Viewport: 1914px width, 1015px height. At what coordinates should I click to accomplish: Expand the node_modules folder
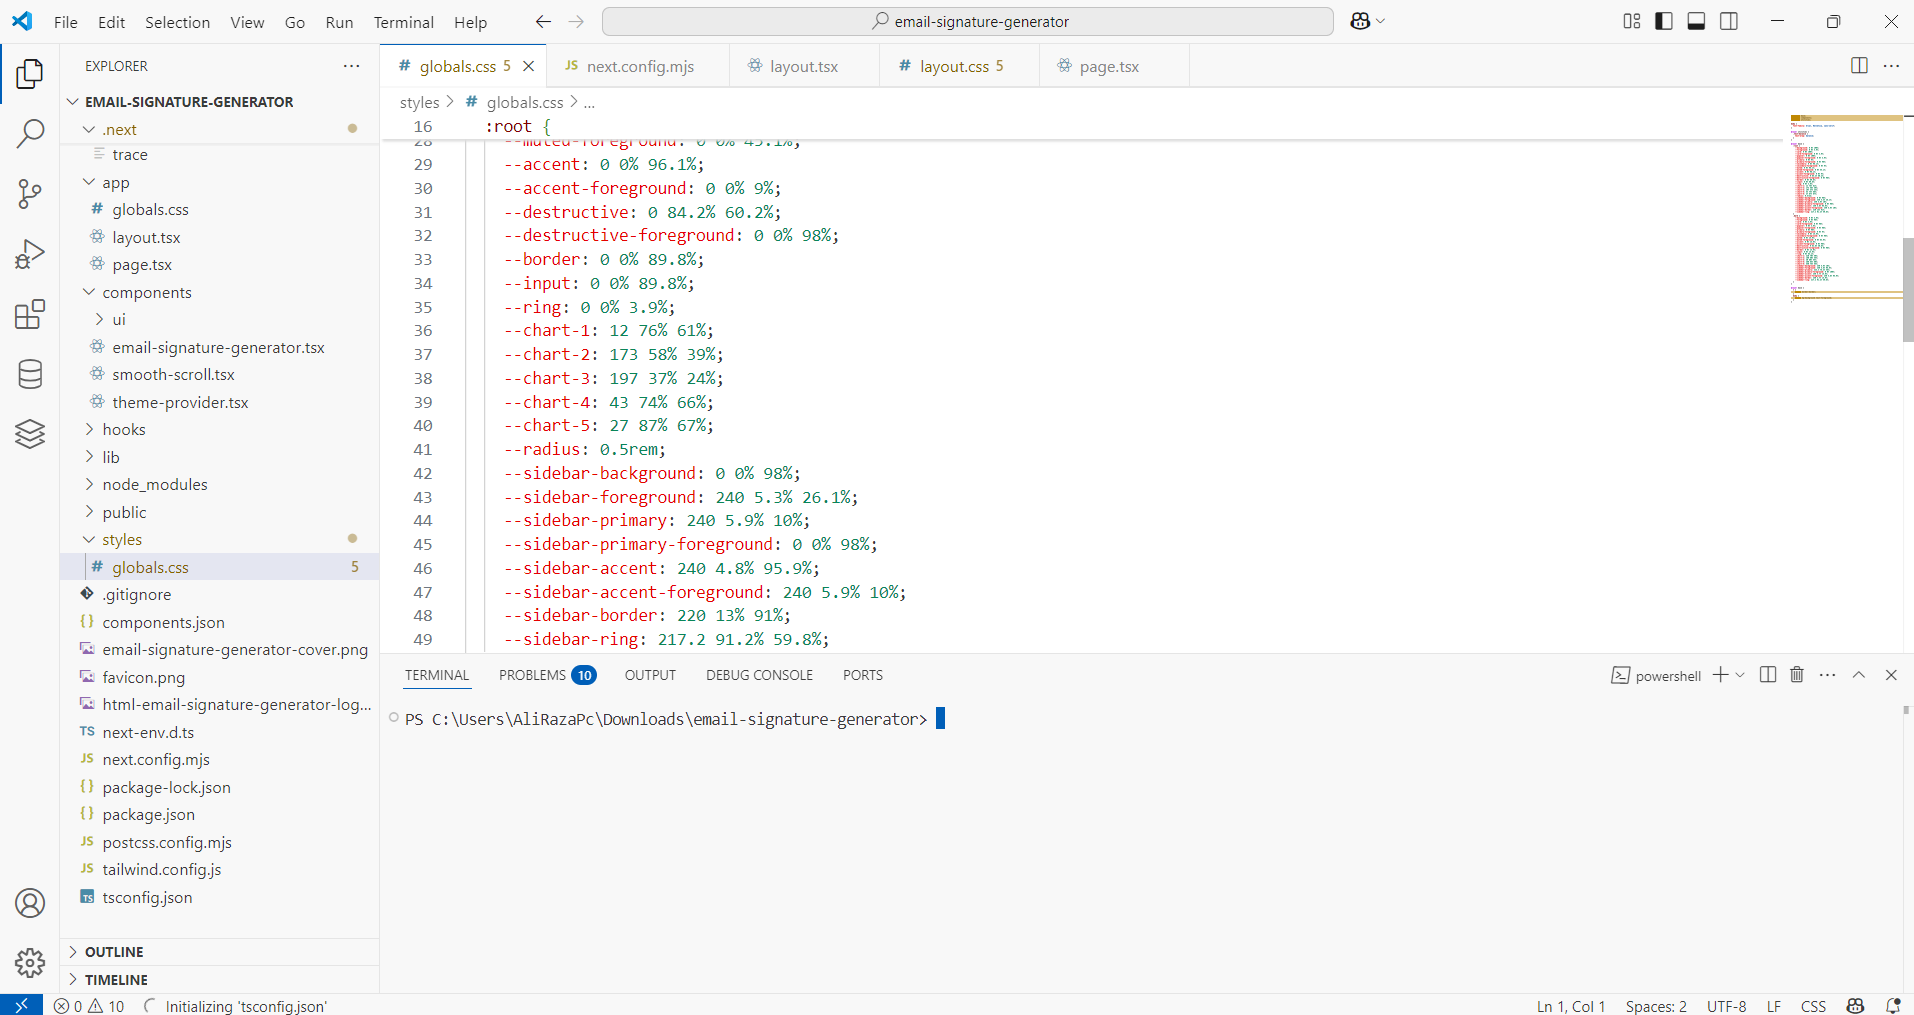(89, 484)
